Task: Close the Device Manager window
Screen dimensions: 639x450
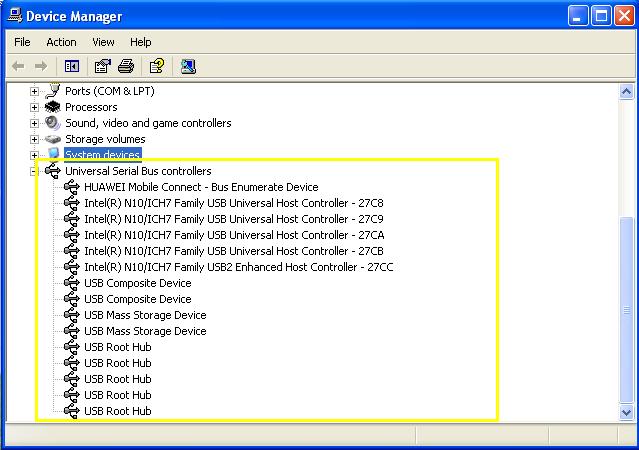Action: coord(624,16)
